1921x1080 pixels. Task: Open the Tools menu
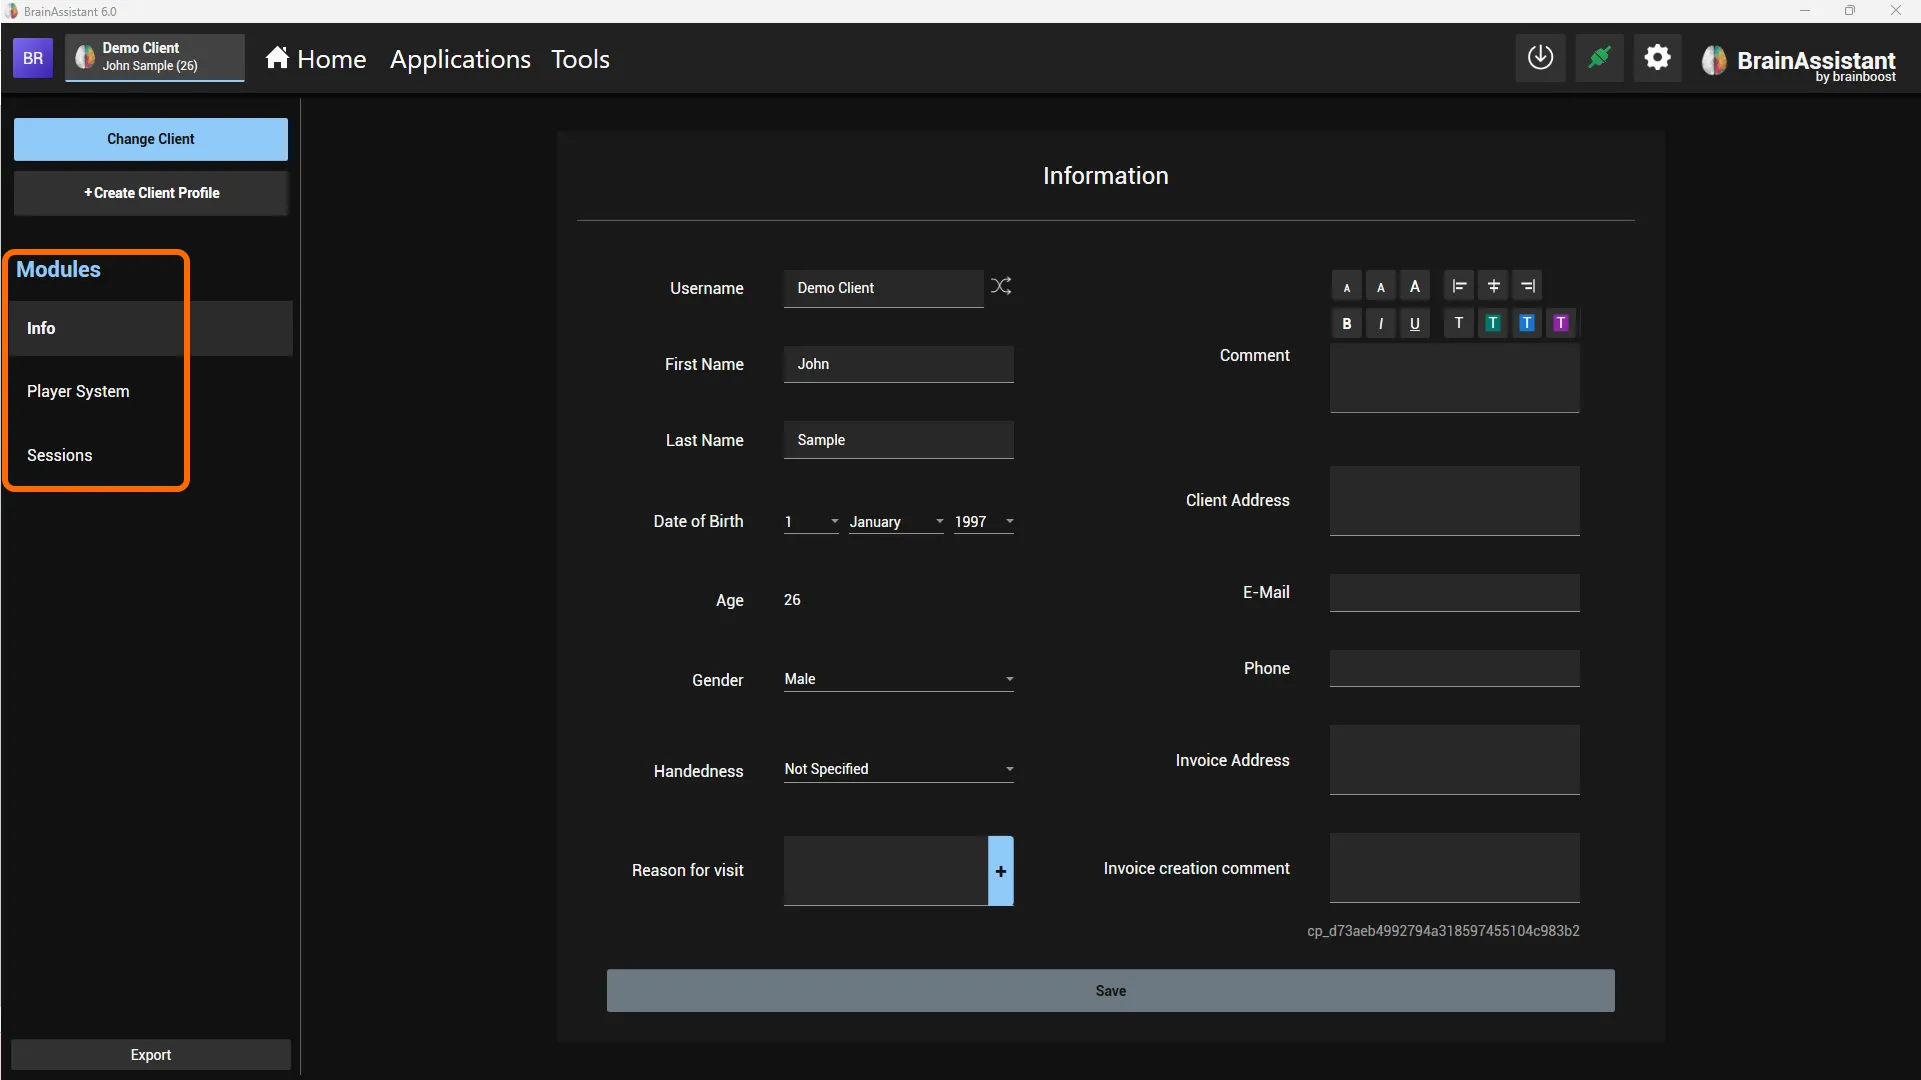click(x=580, y=59)
